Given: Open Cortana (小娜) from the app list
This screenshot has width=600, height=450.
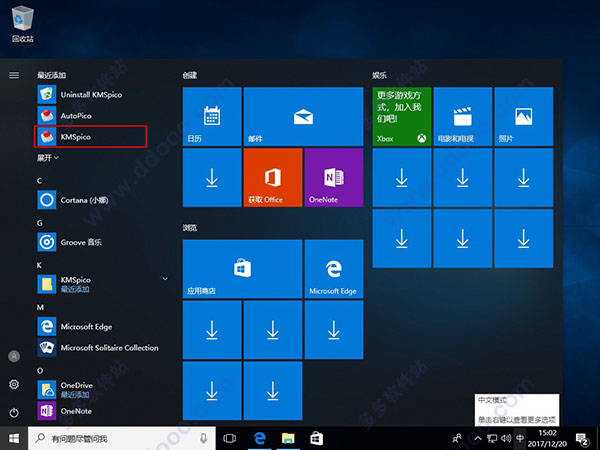Looking at the screenshot, I should 91,200.
